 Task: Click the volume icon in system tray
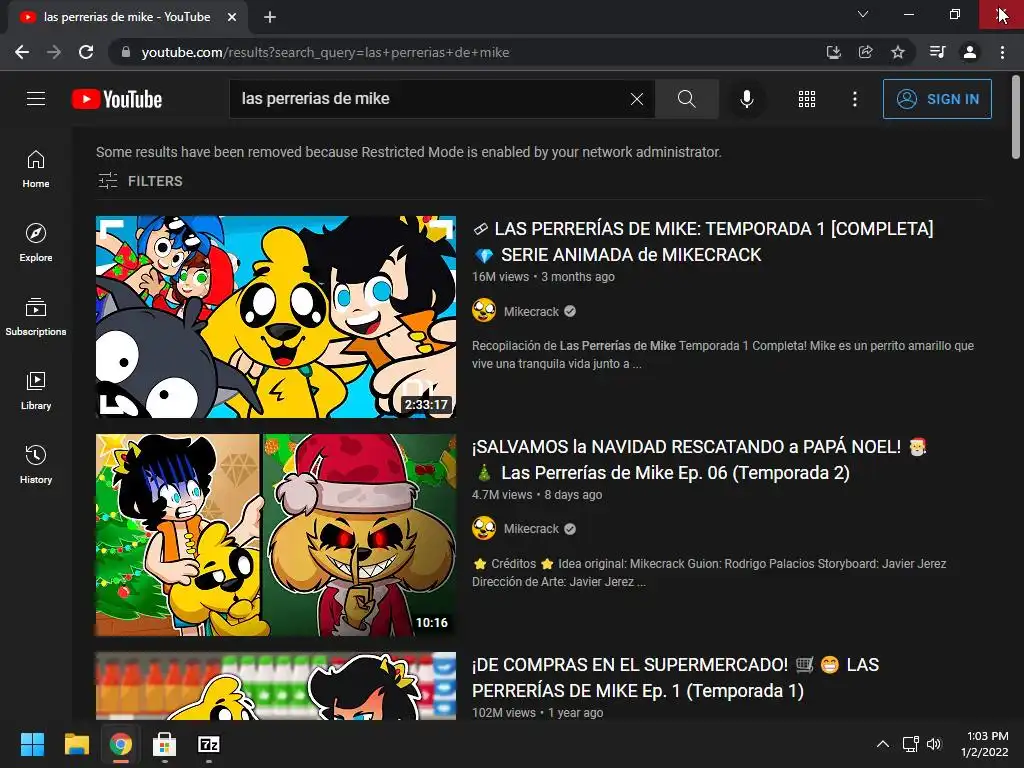coord(934,744)
